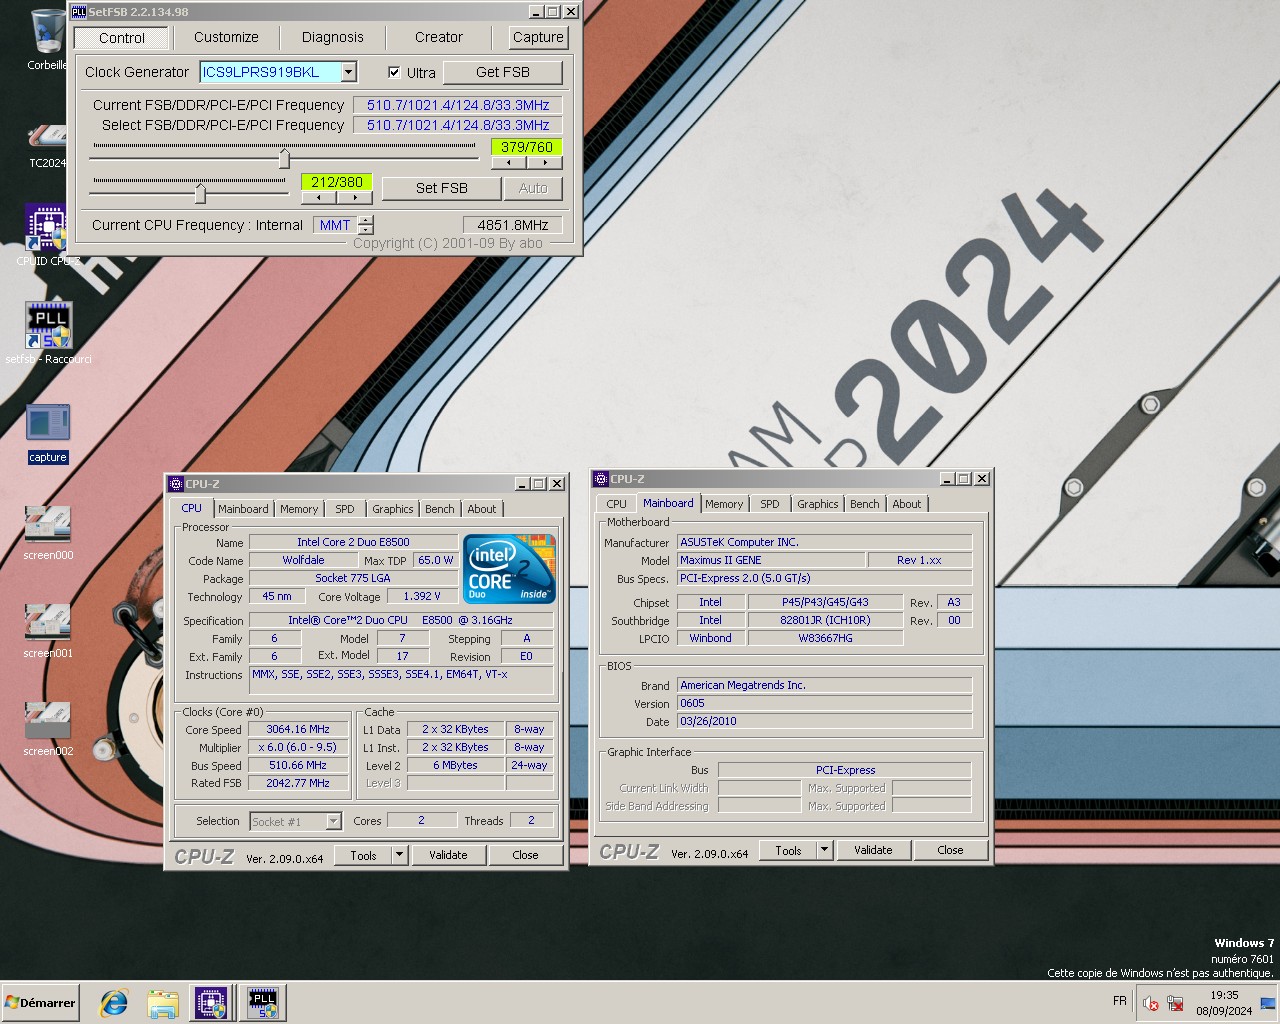Click the network tray icon
This screenshot has width=1280, height=1024.
coord(1176,1003)
